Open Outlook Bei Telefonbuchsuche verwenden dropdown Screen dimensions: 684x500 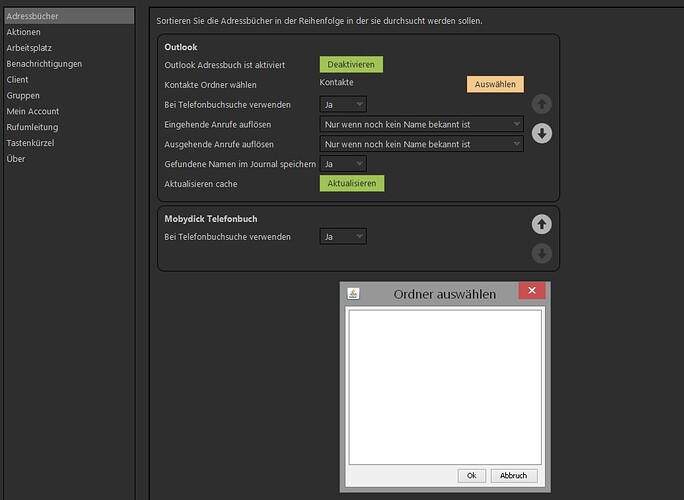(x=343, y=105)
